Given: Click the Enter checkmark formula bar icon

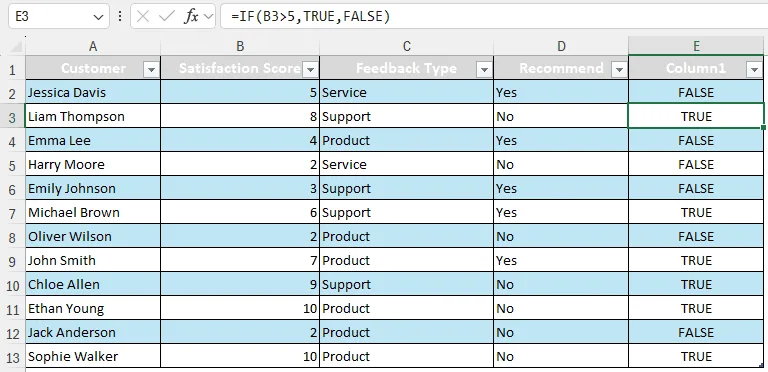Looking at the screenshot, I should 167,17.
